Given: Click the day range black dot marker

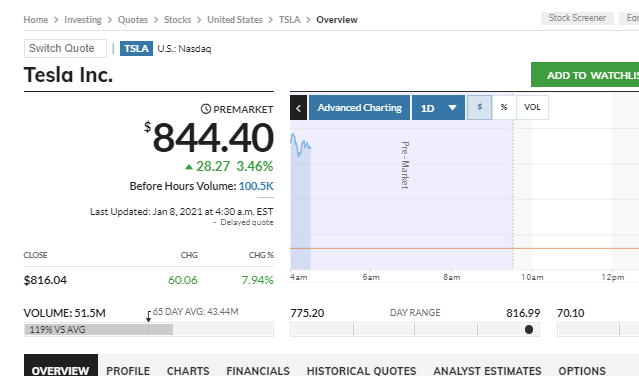Looking at the screenshot, I should pos(529,330).
